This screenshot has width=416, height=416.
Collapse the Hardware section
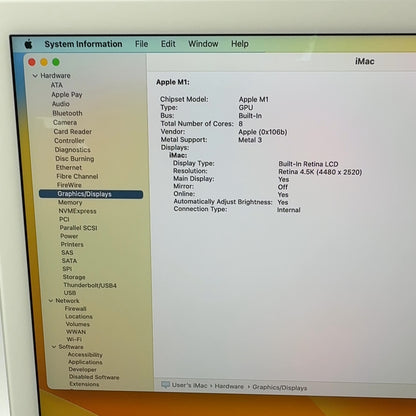coord(35,76)
